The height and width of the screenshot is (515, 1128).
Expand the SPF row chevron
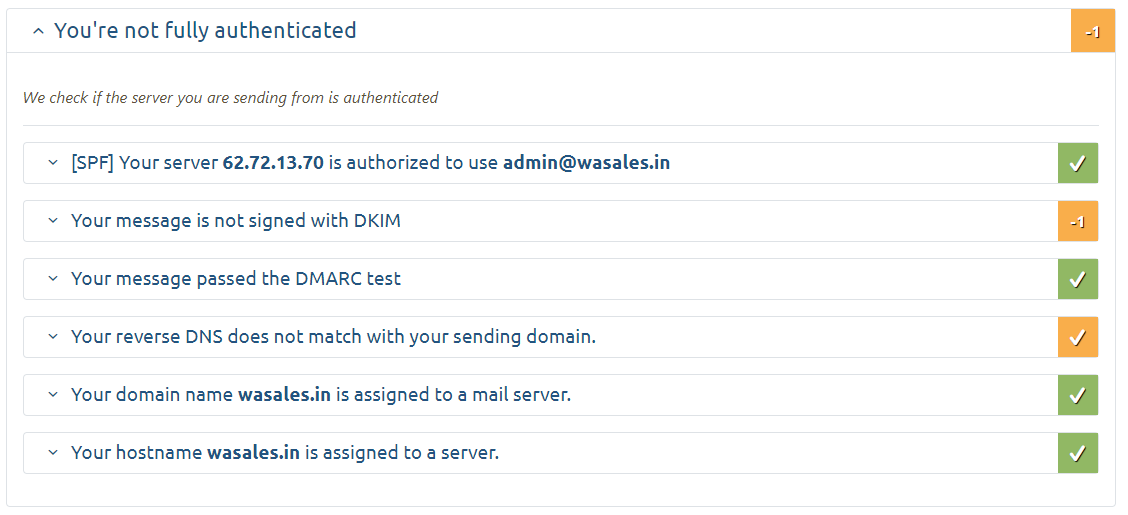pos(52,163)
